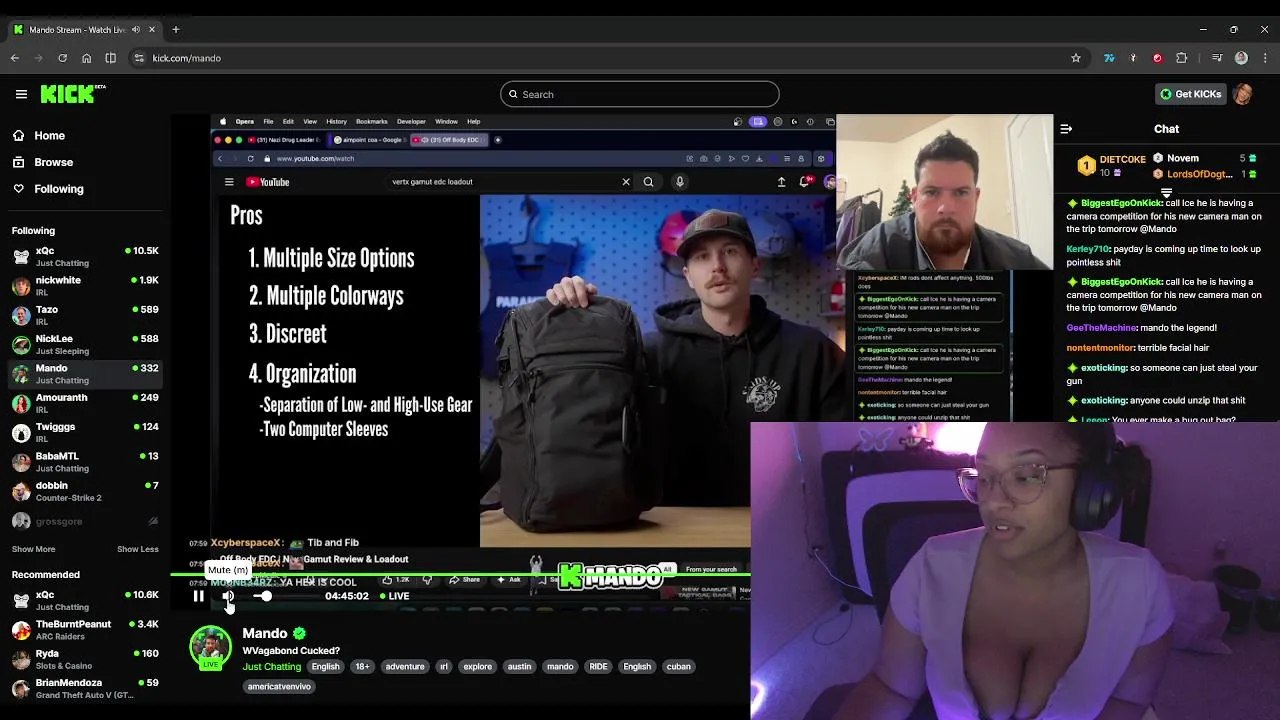Screen dimensions: 1280x720
Task: Open Tazo channel in Following list
Action: click(x=85, y=315)
